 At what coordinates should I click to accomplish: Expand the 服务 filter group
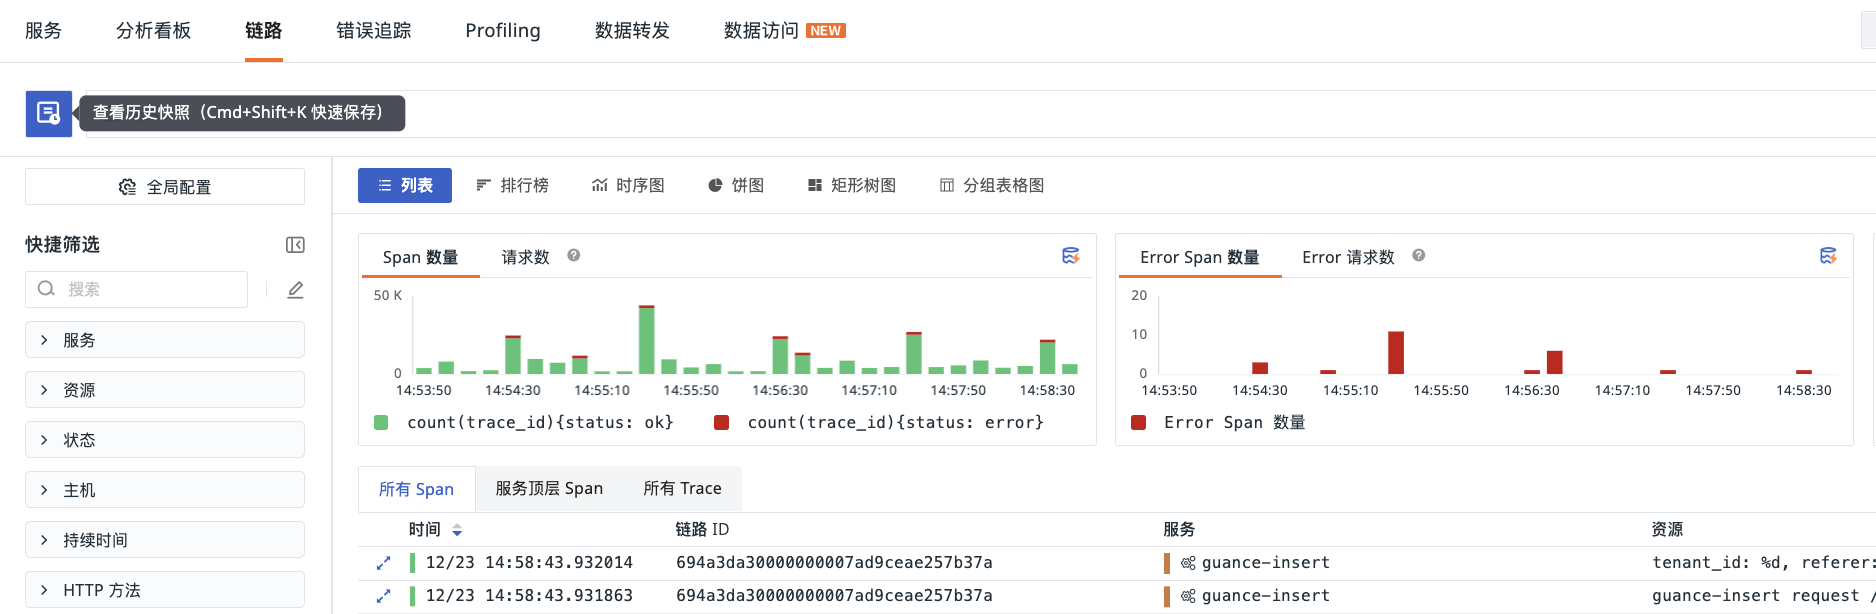[165, 340]
